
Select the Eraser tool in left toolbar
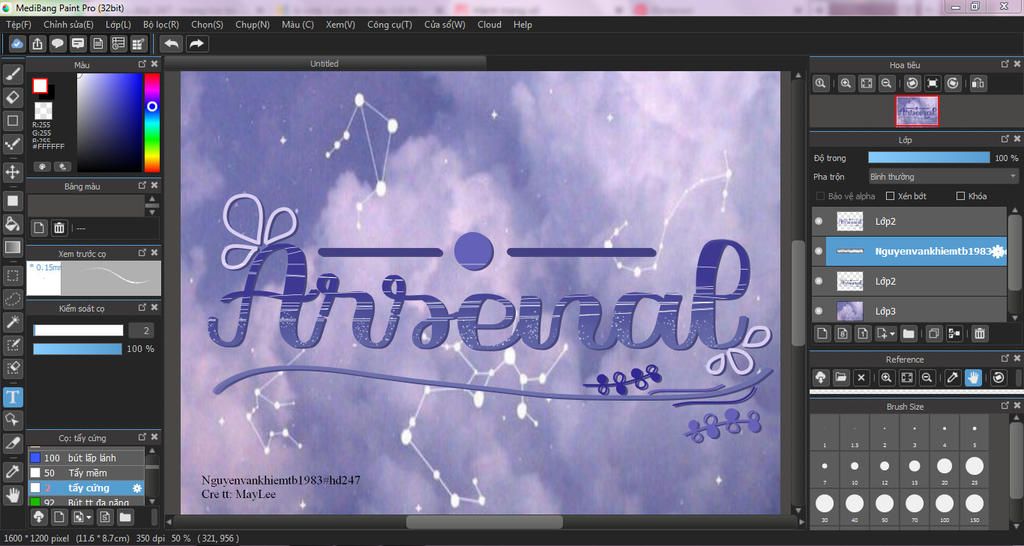[x=12, y=97]
